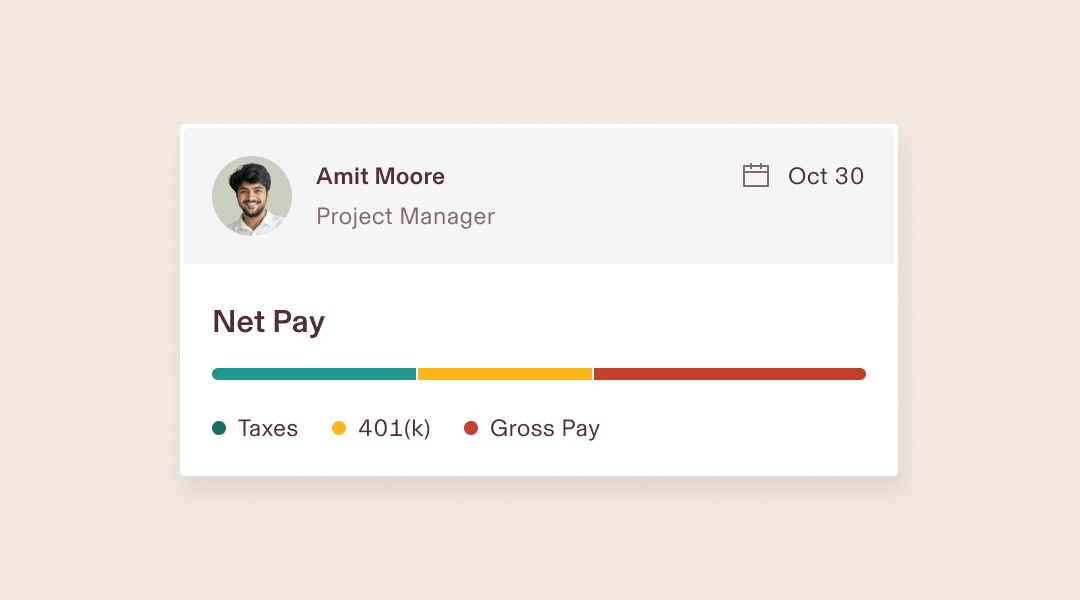Click the green Taxes legend dot
Viewport: 1080px width, 600px height.
219,428
